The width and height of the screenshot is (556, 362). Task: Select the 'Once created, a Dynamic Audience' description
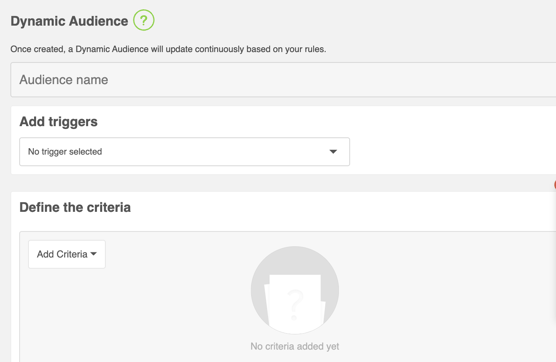(x=168, y=49)
